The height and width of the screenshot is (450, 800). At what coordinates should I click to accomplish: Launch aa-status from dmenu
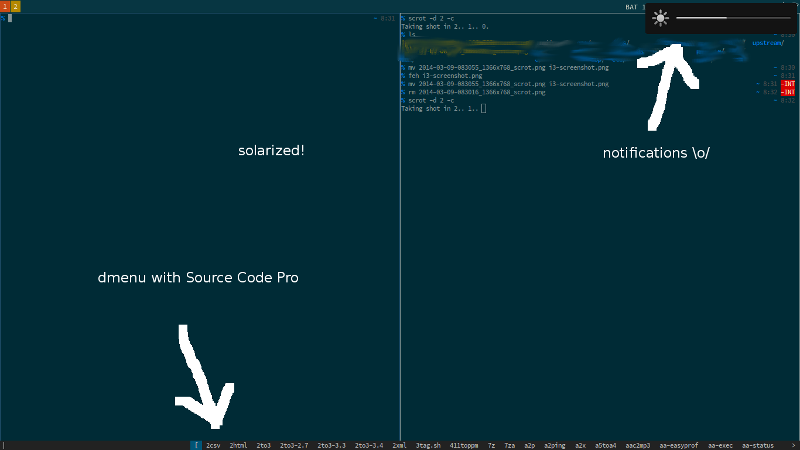758,446
